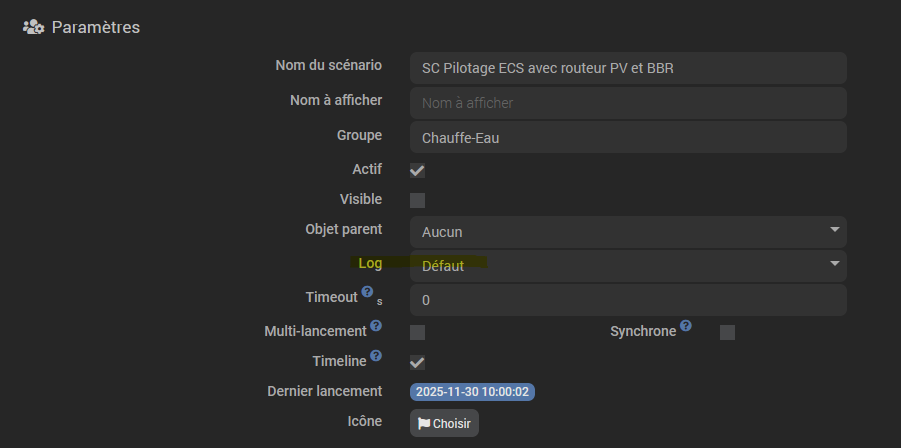Click the Paramètres heading text
901x448 pixels.
tap(96, 27)
